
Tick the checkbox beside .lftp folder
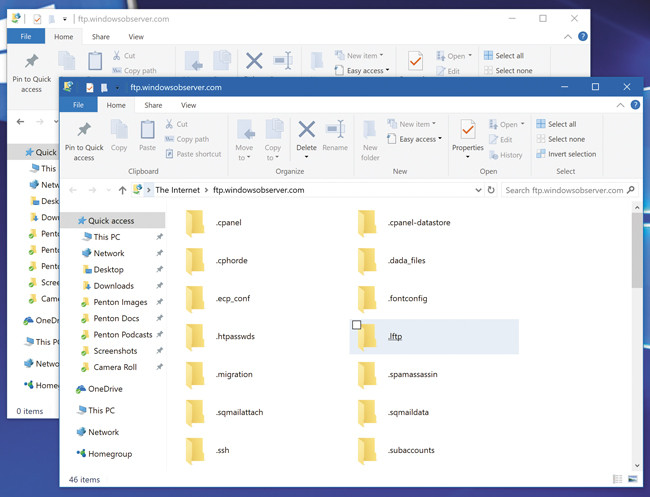(x=358, y=325)
